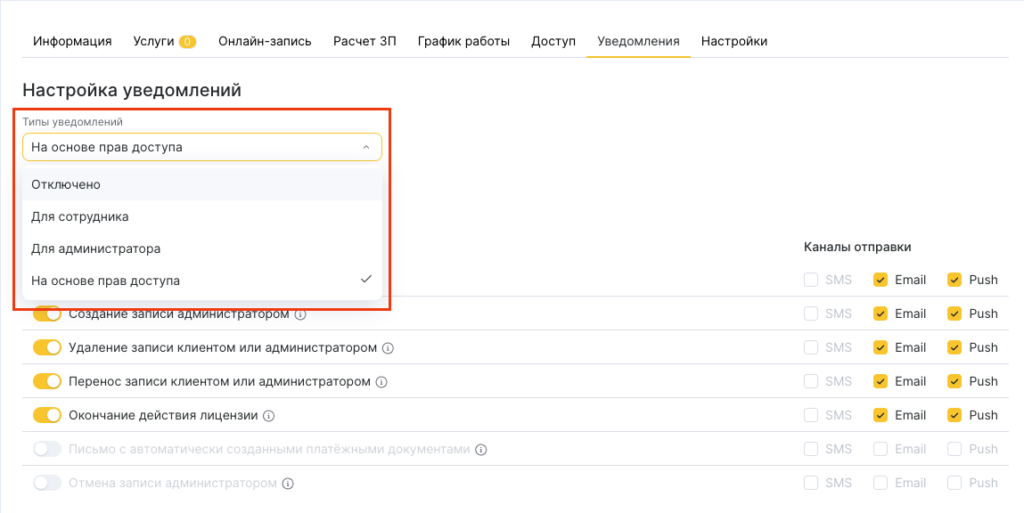This screenshot has width=1024, height=513.
Task: Click info icon next to Письмо с платёжными документами
Action: 481,450
